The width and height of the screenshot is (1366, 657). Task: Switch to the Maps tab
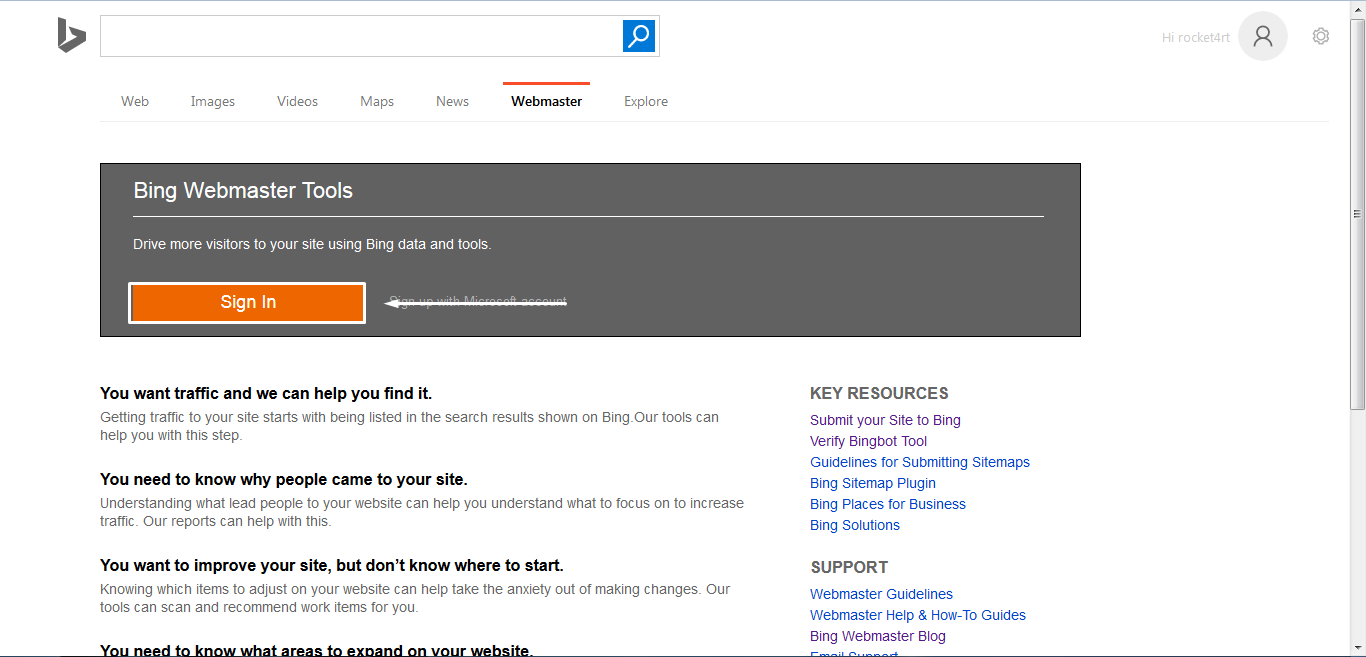click(377, 101)
